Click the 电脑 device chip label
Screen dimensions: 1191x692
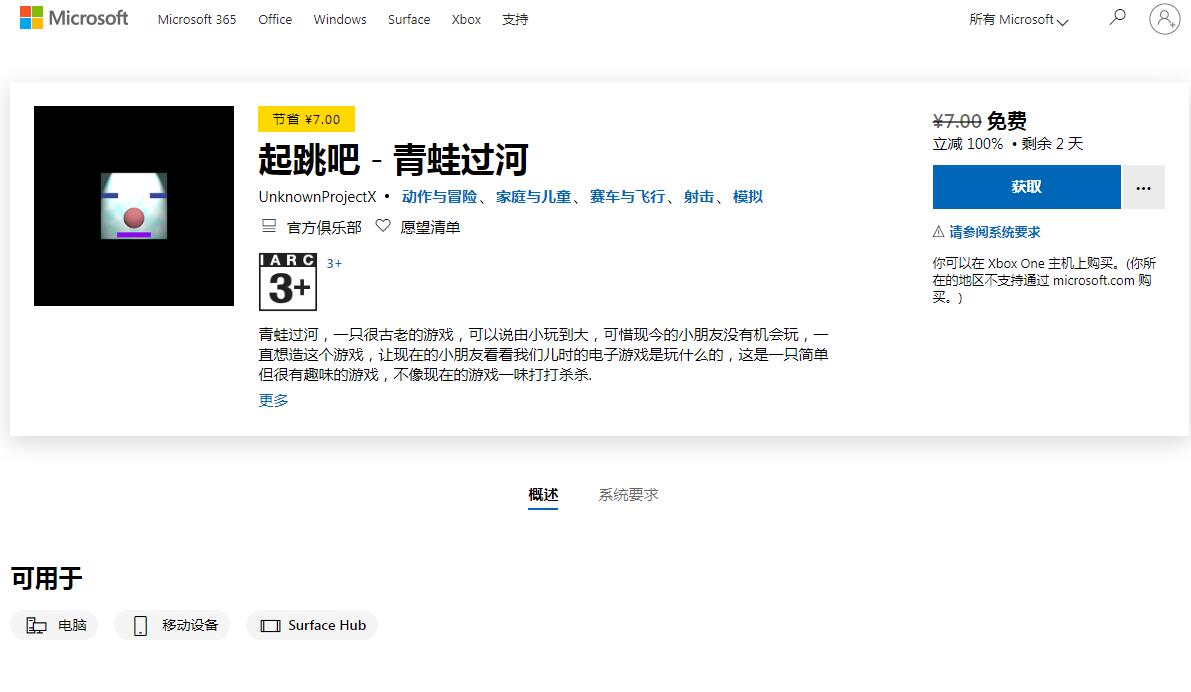pos(72,625)
